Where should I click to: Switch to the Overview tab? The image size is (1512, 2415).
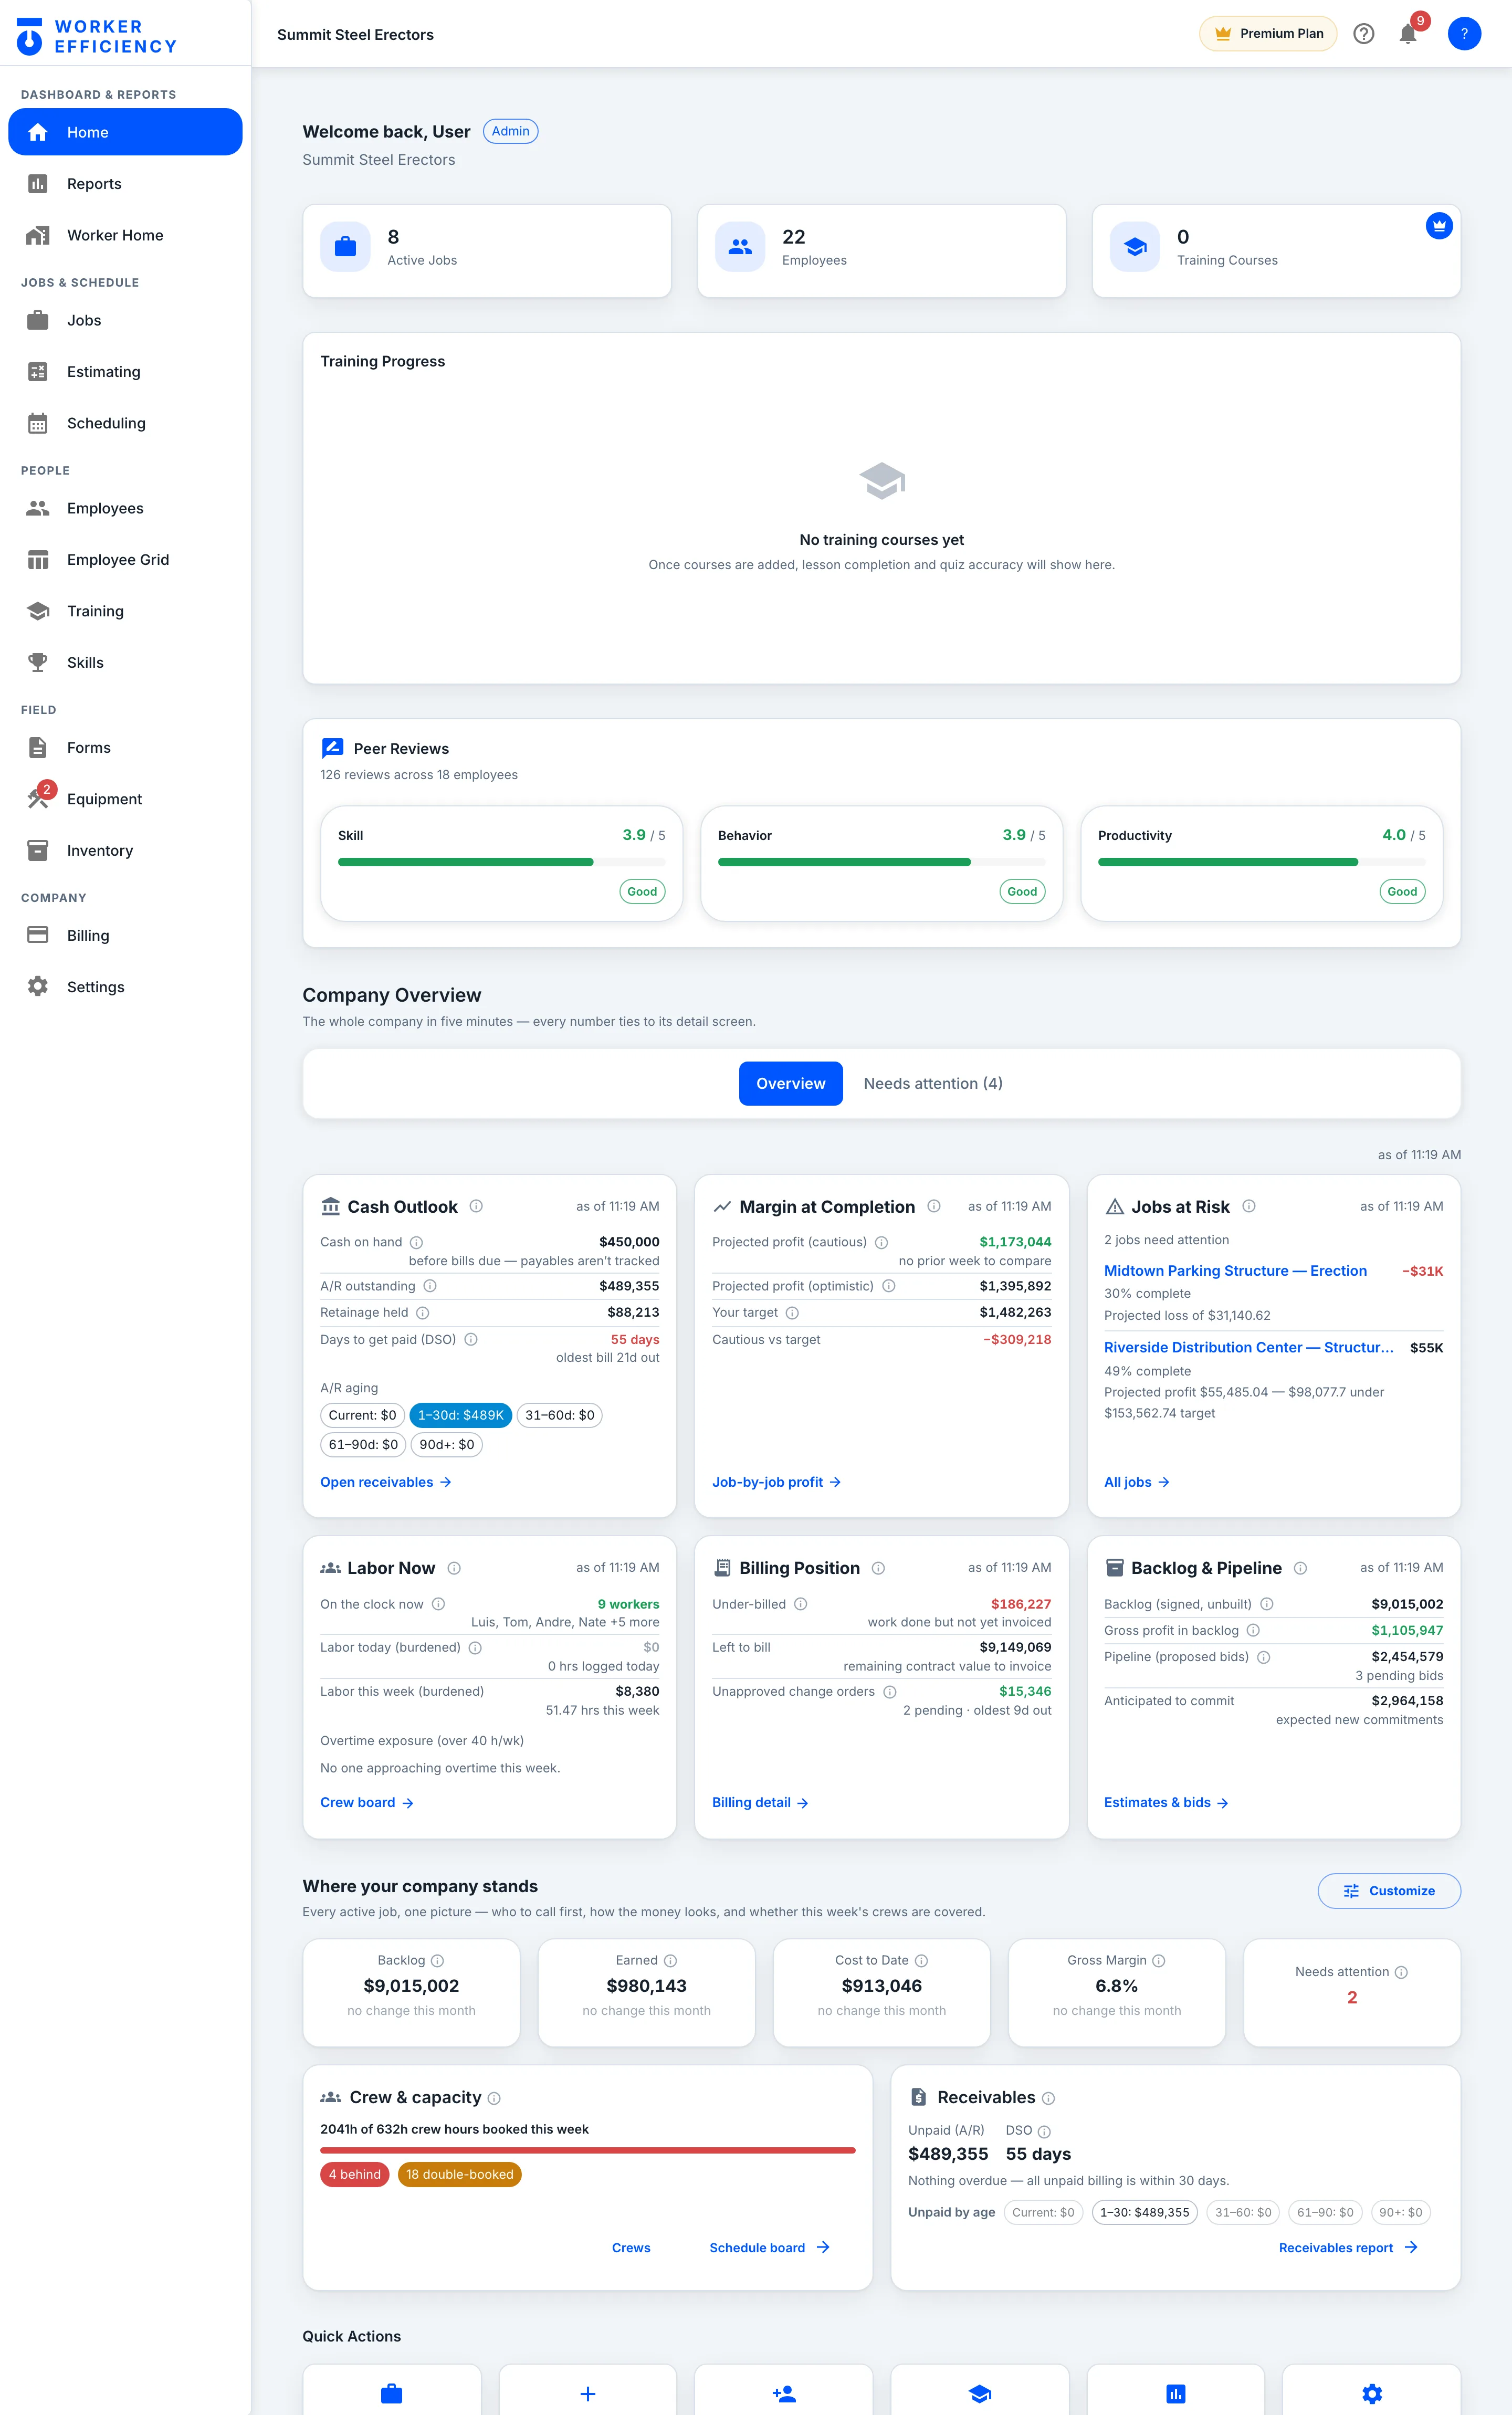pyautogui.click(x=790, y=1083)
